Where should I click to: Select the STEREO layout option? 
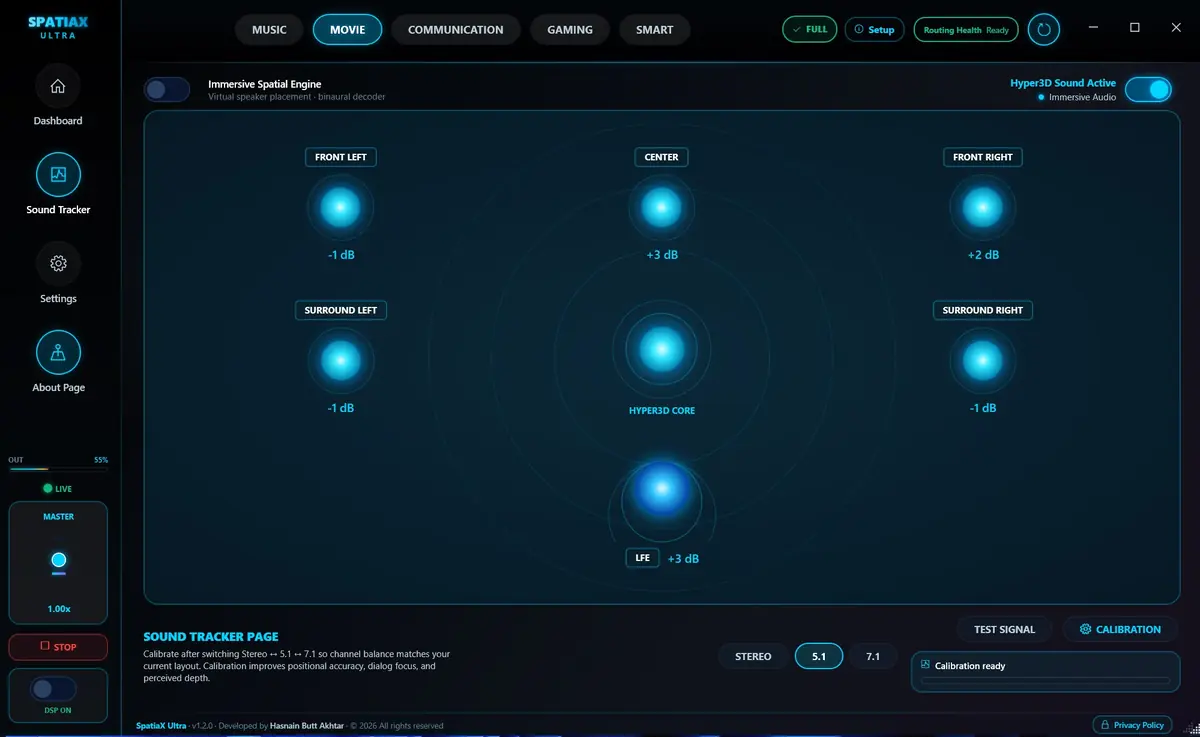point(753,656)
